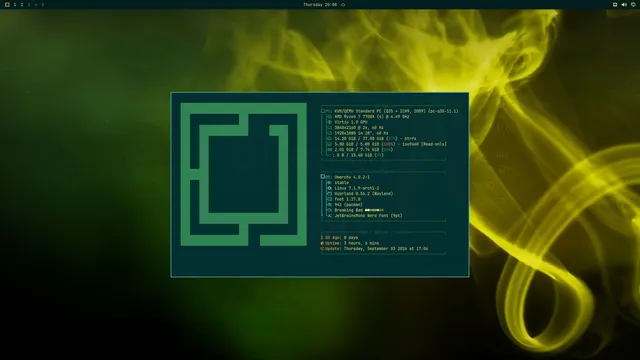Click the value '0 days' after OS Age
Image resolution: width=640 pixels, height=360 pixels.
351,238
